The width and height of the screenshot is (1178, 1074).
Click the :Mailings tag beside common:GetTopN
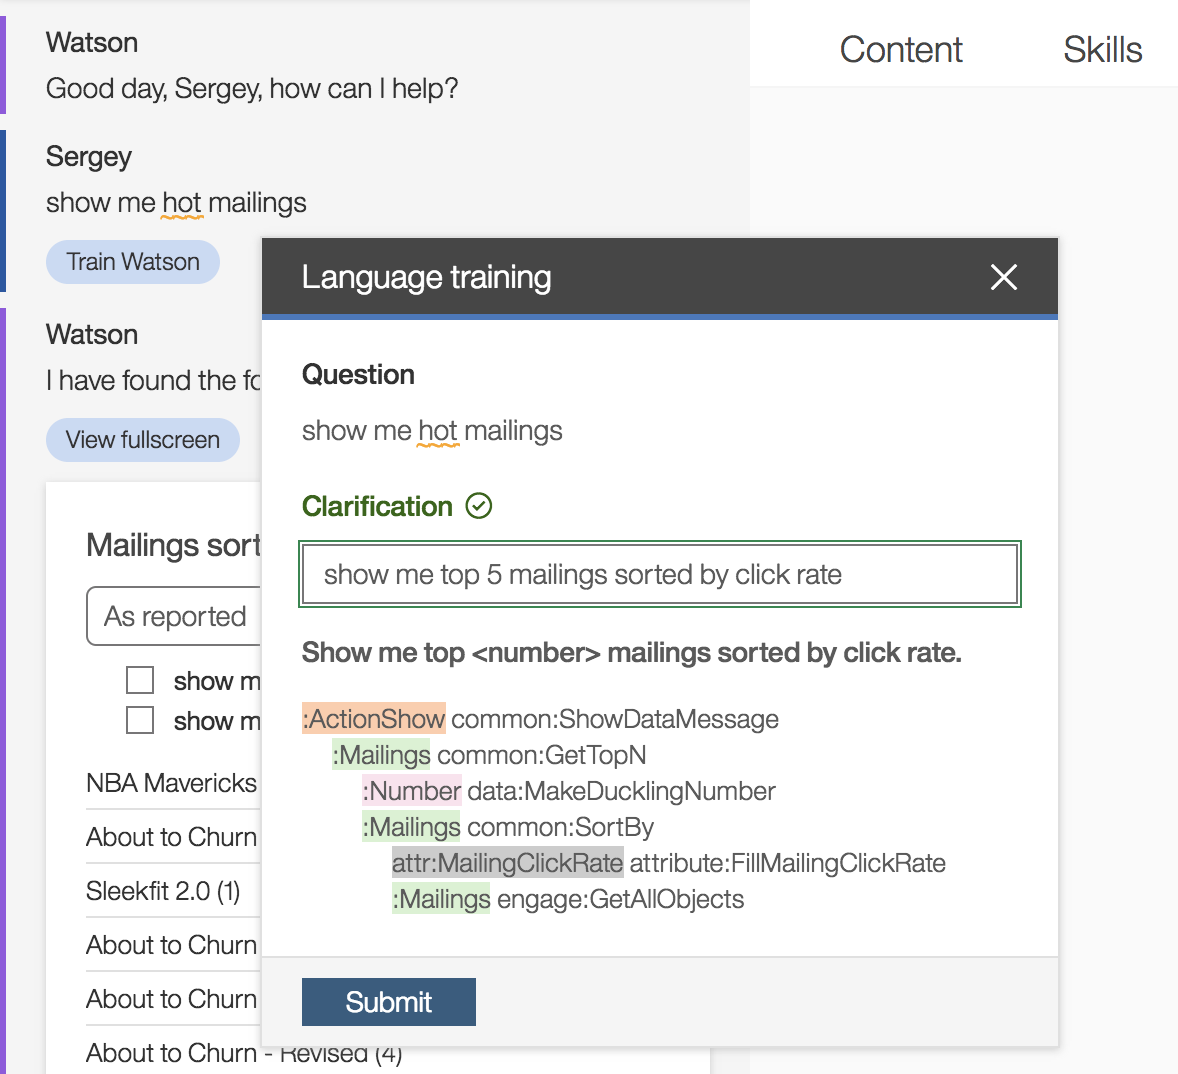381,755
